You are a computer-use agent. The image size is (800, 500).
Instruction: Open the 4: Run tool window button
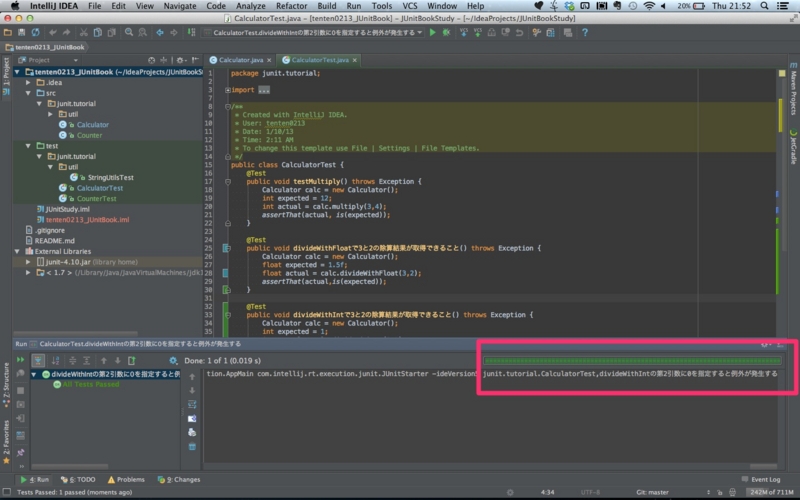click(34, 480)
